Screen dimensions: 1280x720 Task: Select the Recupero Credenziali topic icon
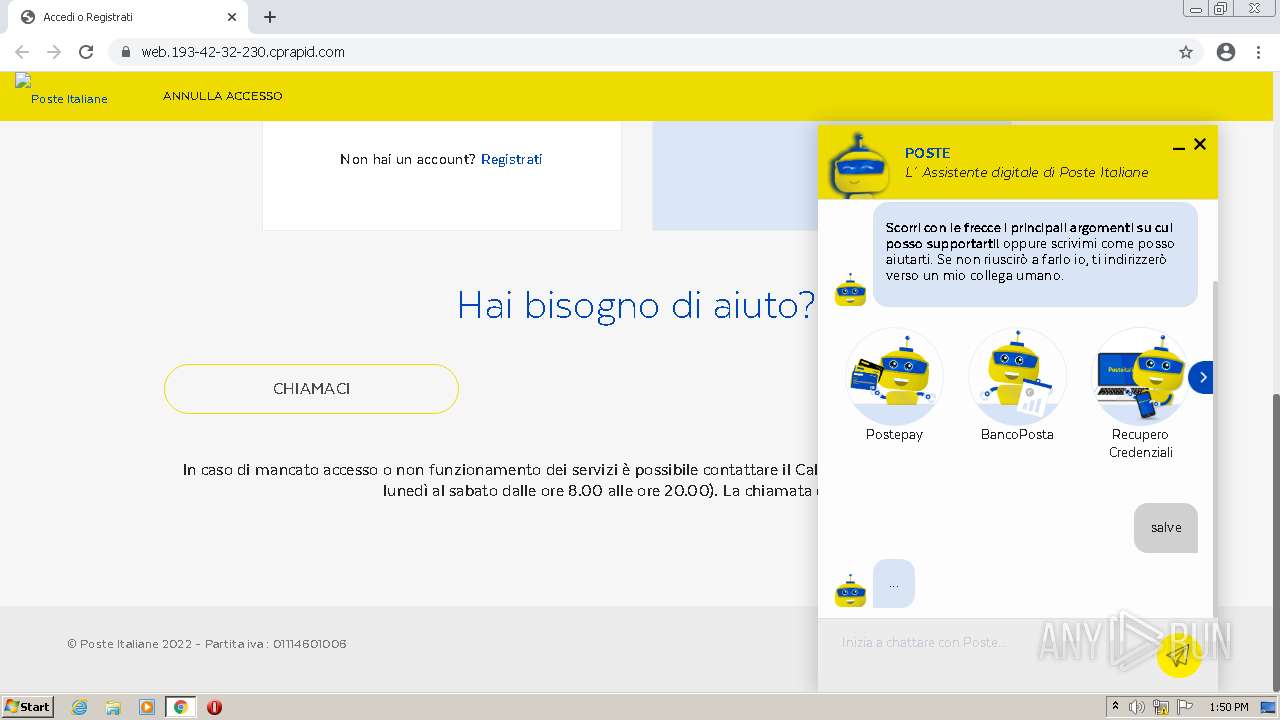click(1140, 376)
